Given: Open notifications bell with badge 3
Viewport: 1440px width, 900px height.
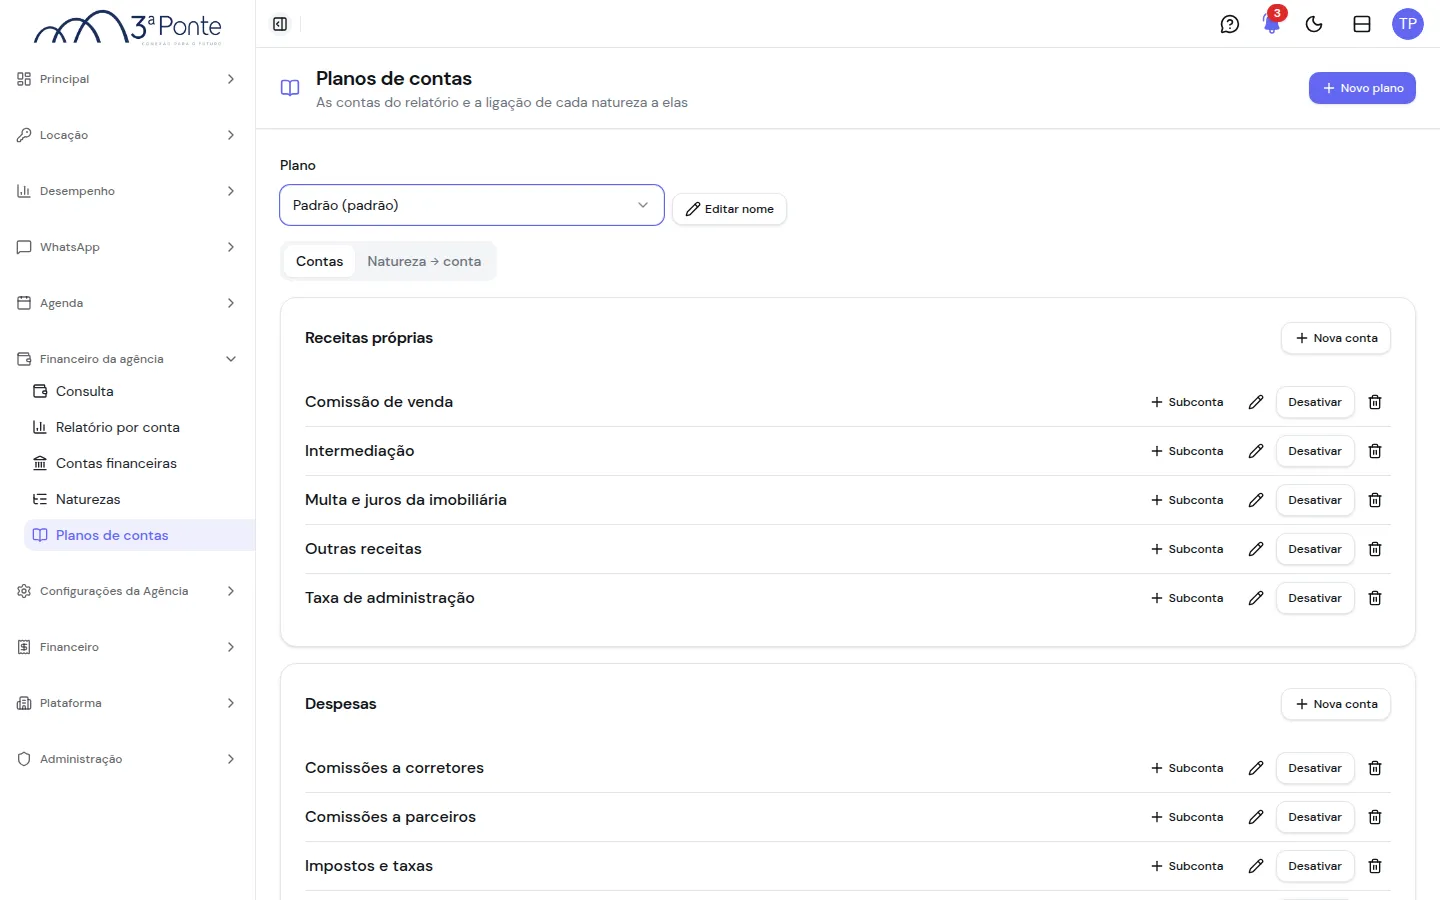Looking at the screenshot, I should tap(1272, 24).
